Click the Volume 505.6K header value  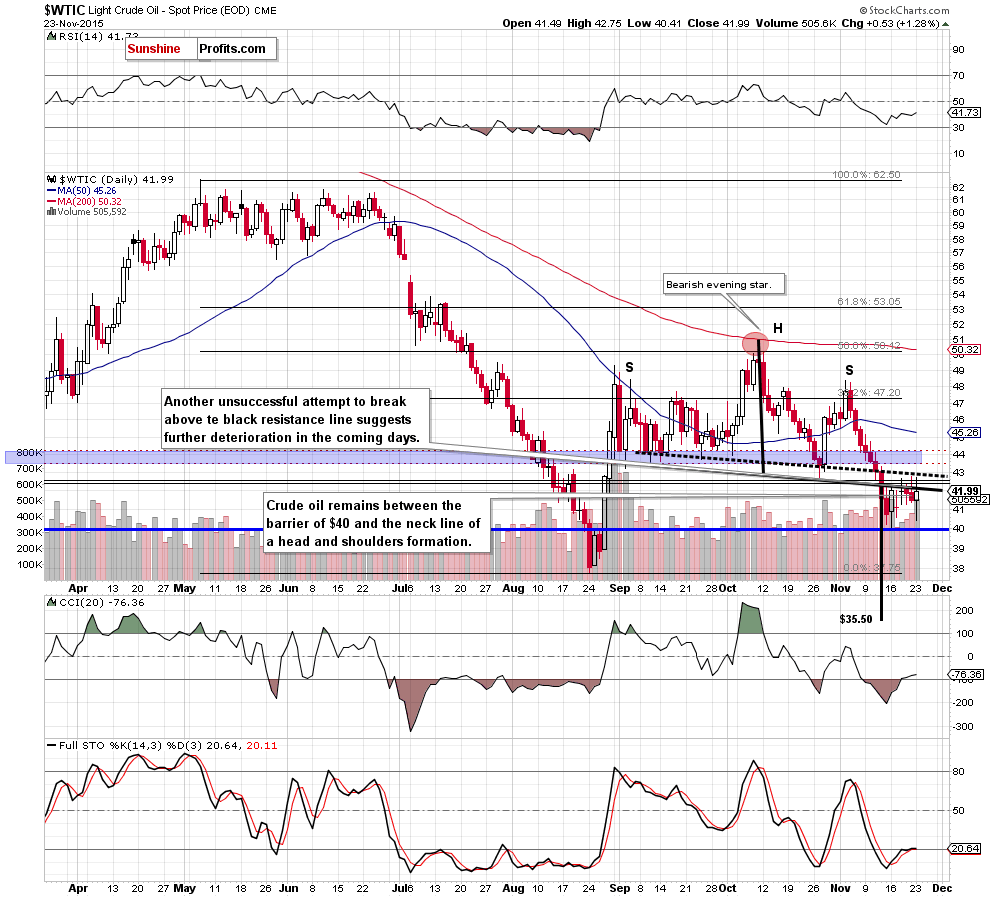coord(796,23)
